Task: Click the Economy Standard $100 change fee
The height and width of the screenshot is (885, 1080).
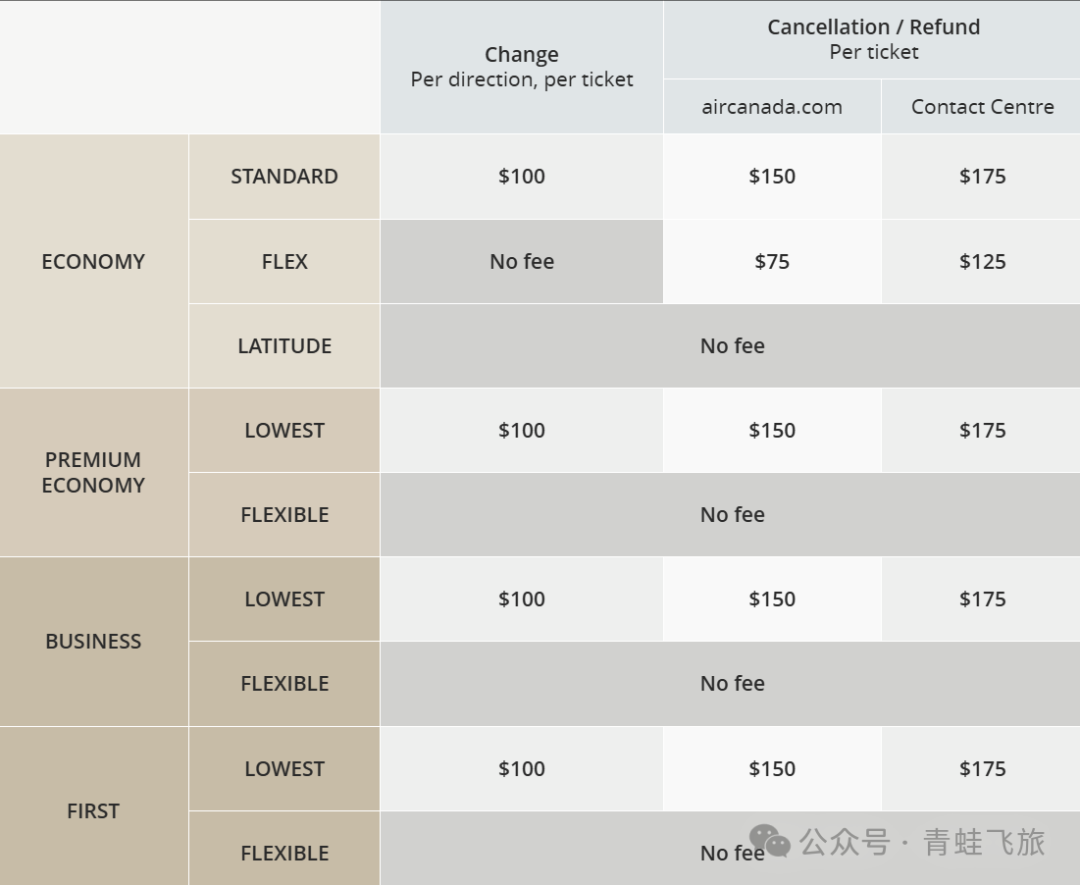Action: pyautogui.click(x=521, y=176)
